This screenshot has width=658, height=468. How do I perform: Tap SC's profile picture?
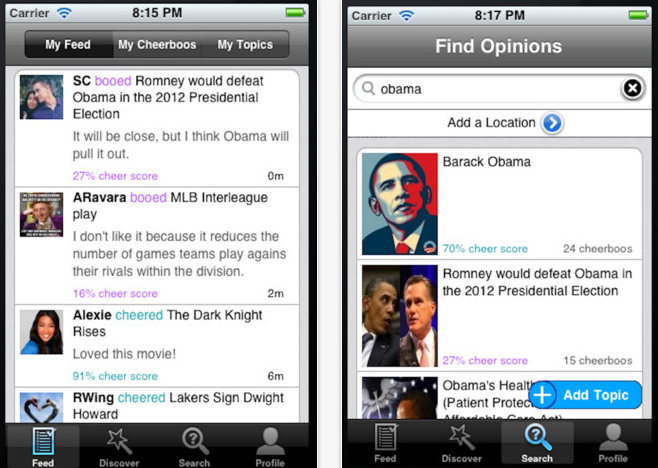pyautogui.click(x=42, y=97)
